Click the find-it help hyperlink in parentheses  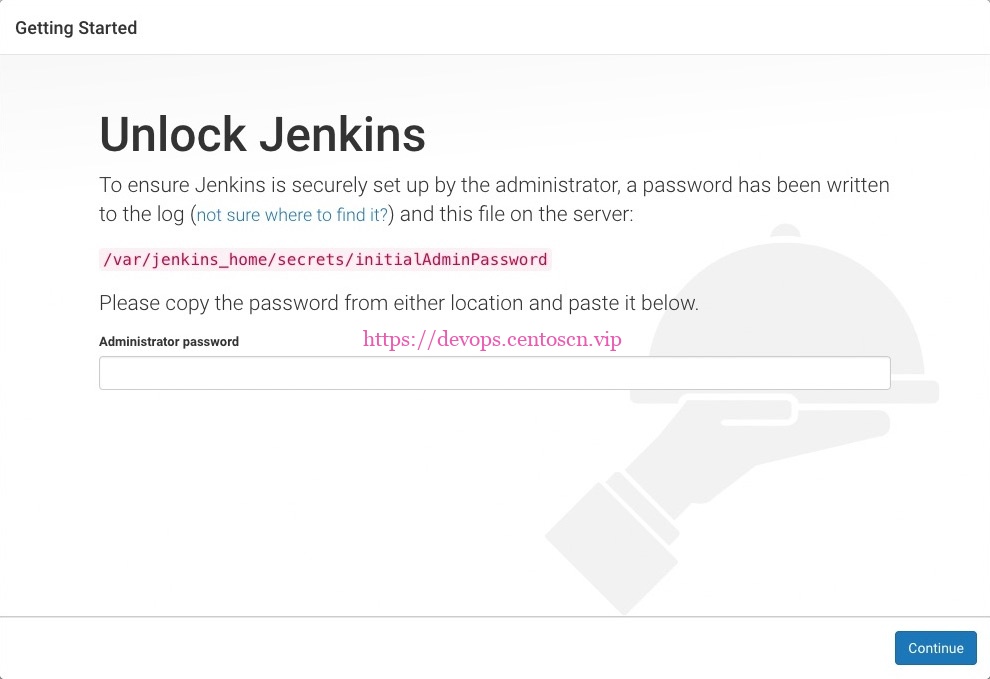291,215
